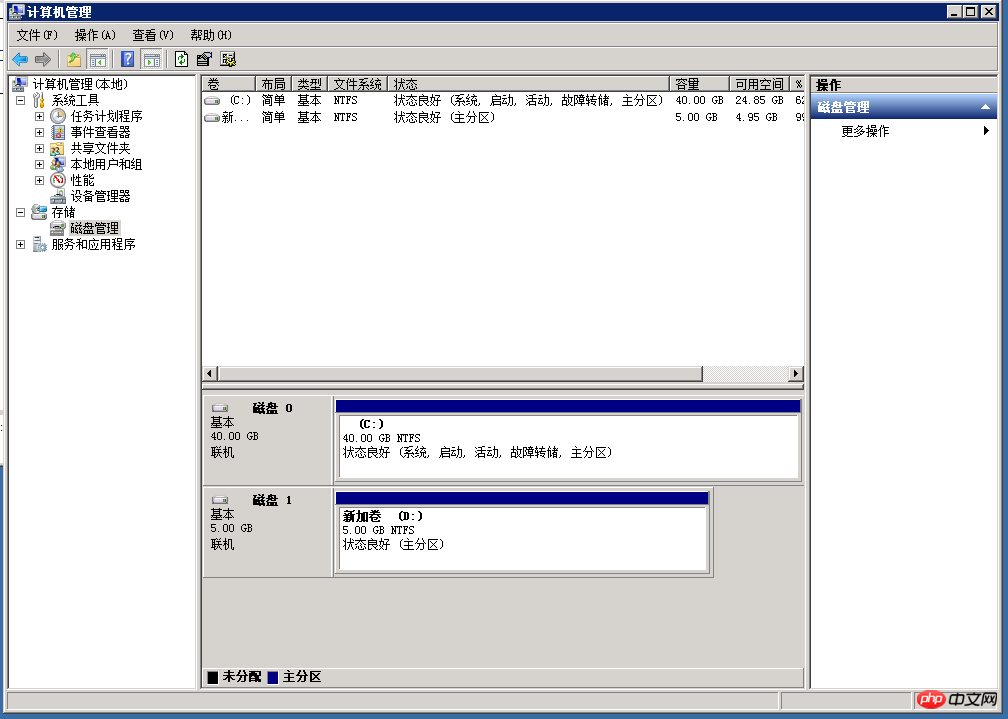1008x719 pixels.
Task: Open the 帮助(H) menu
Action: click(x=211, y=35)
